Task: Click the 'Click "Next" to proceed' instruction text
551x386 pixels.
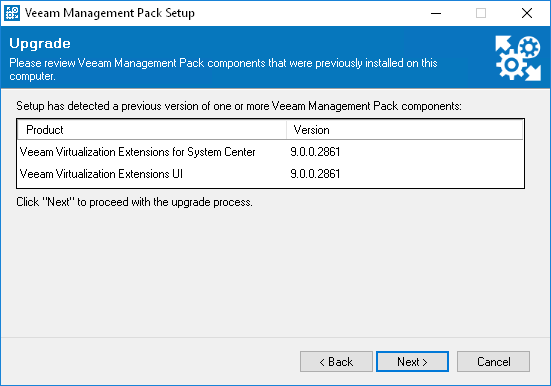Action: coord(134,202)
